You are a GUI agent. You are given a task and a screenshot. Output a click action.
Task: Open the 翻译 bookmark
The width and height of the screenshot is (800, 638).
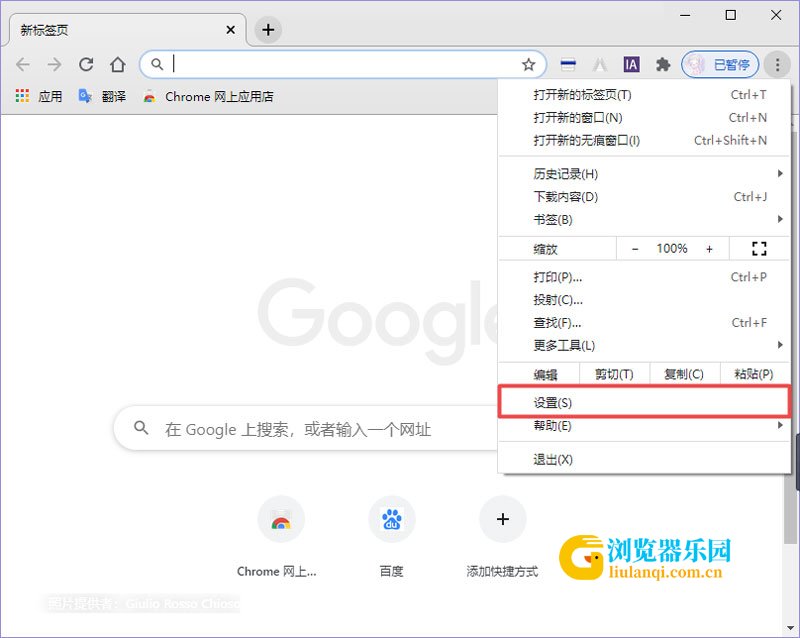(x=103, y=96)
